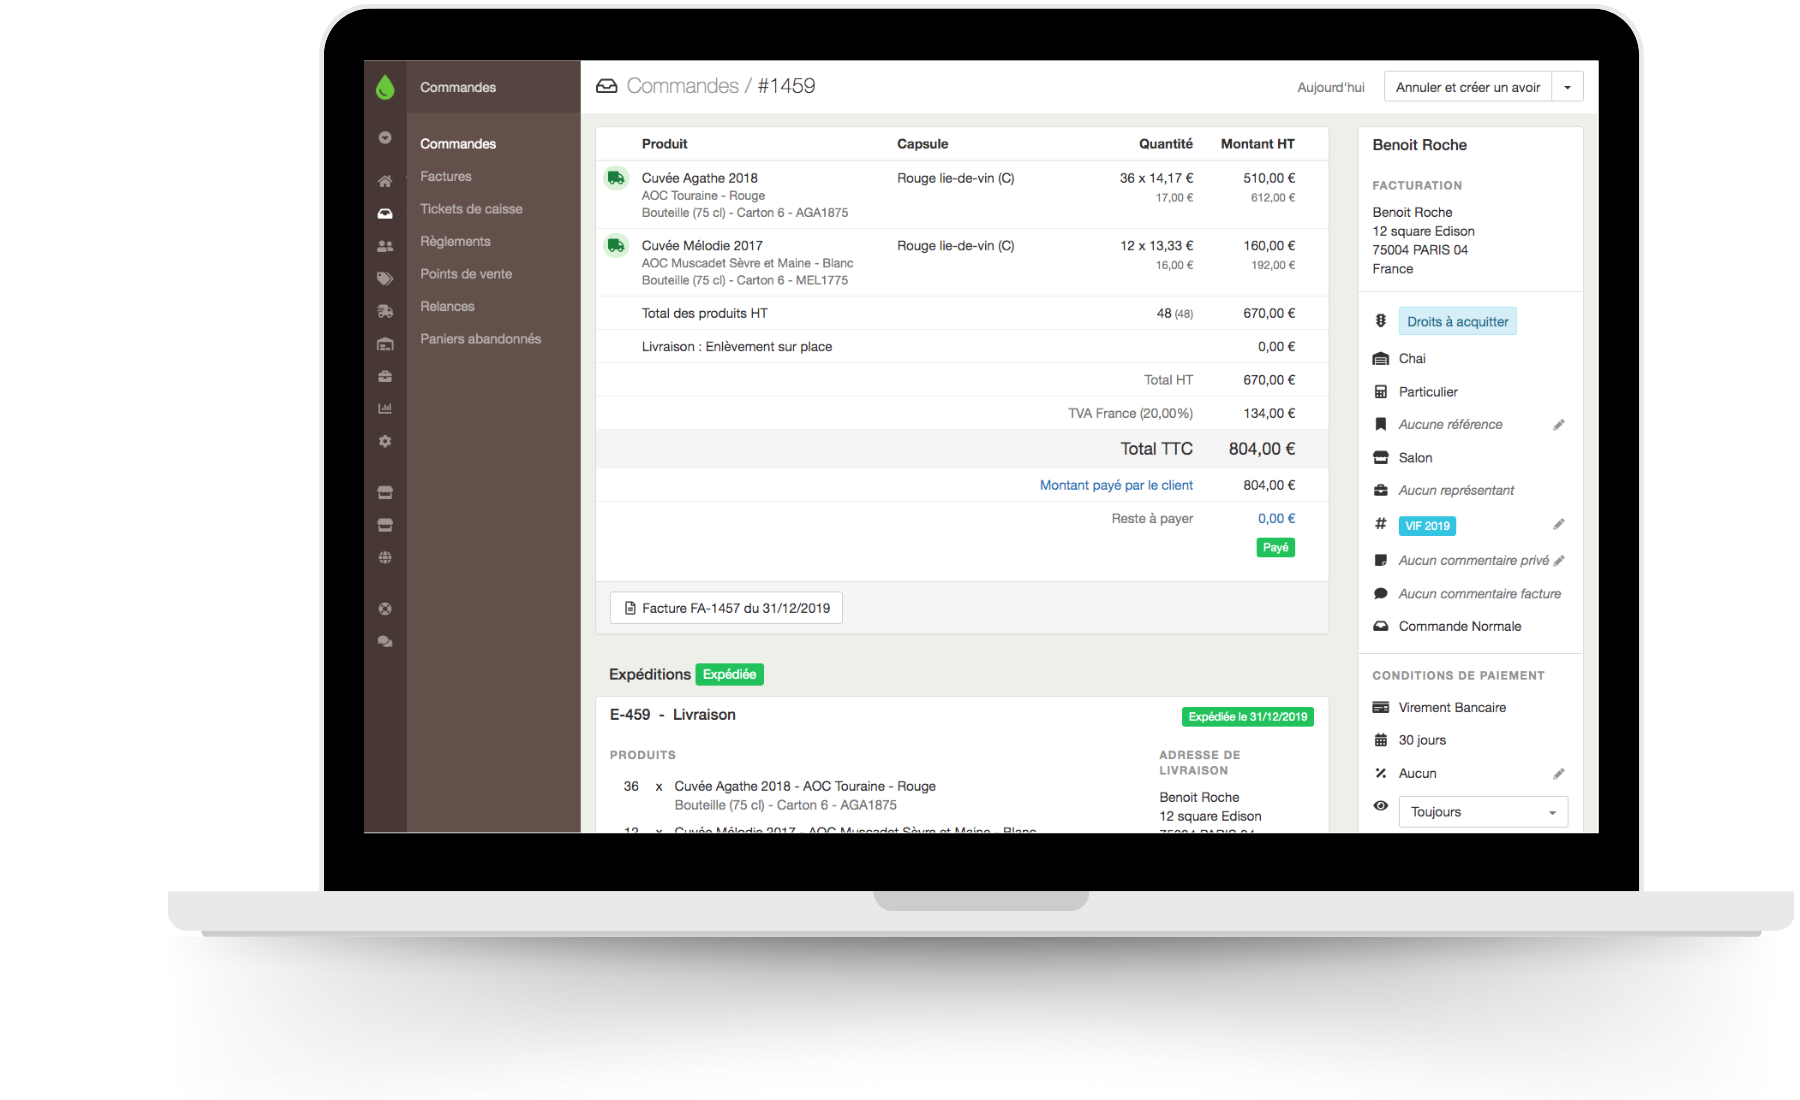Image resolution: width=1800 pixels, height=1100 pixels.
Task: Edit private comment with pencil icon
Action: [1559, 561]
